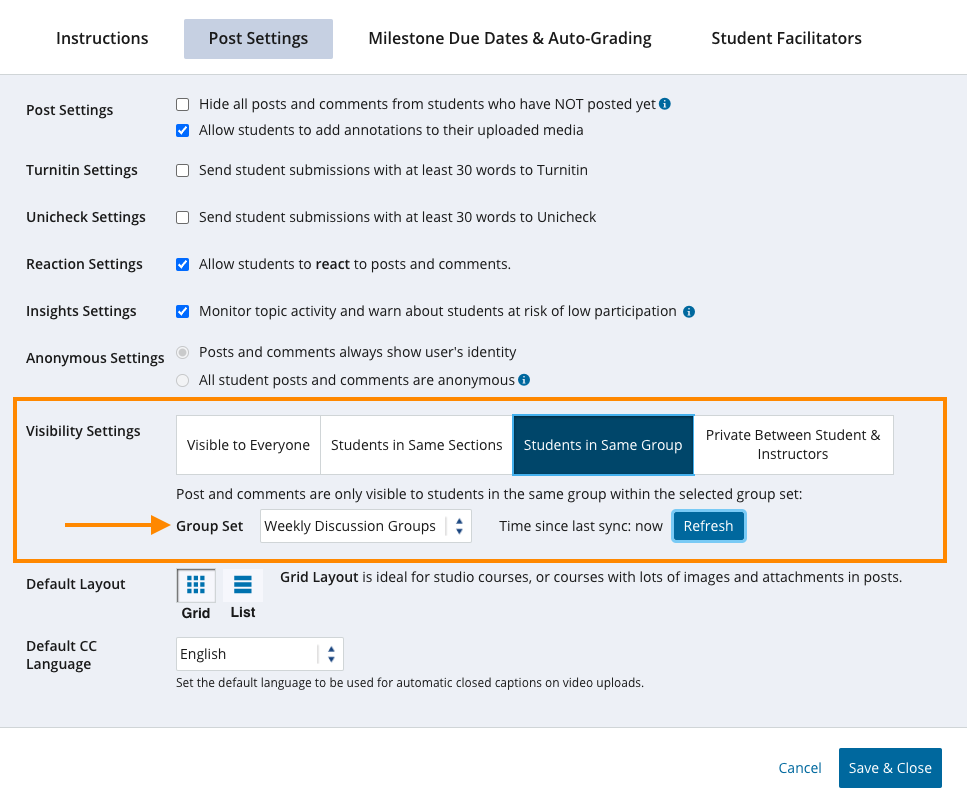Uncheck Allow students to add annotations
967x809 pixels.
coord(182,130)
